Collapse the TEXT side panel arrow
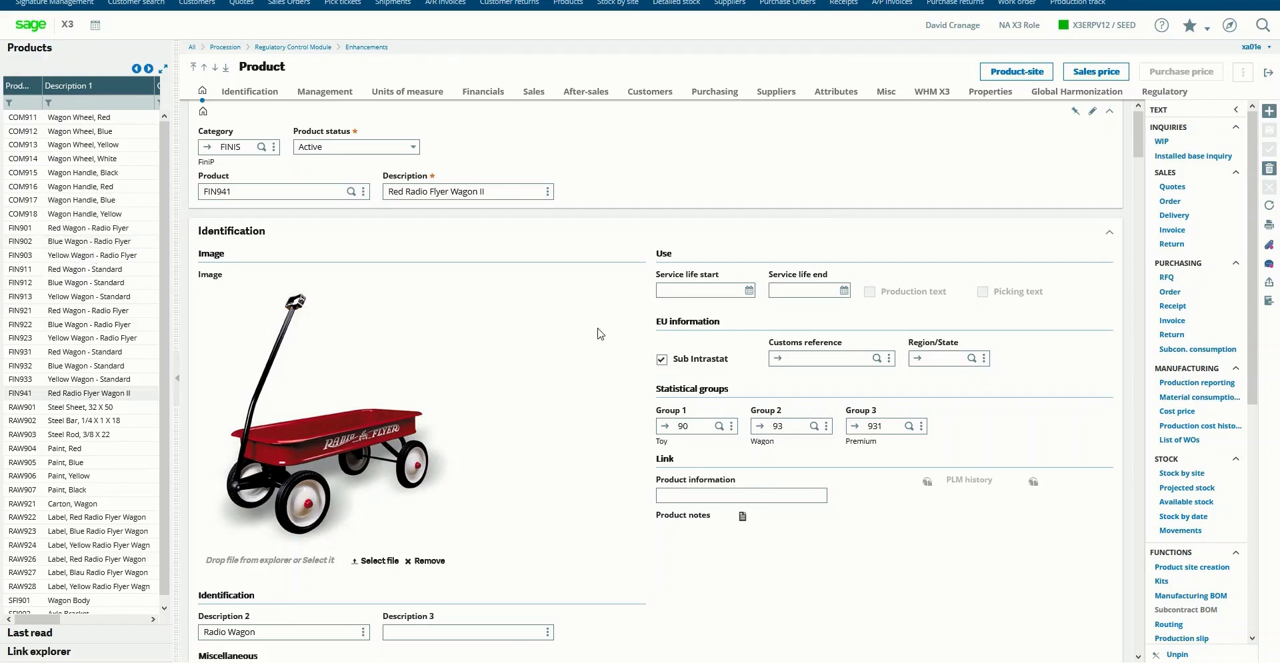Viewport: 1280px width, 663px height. point(1235,110)
